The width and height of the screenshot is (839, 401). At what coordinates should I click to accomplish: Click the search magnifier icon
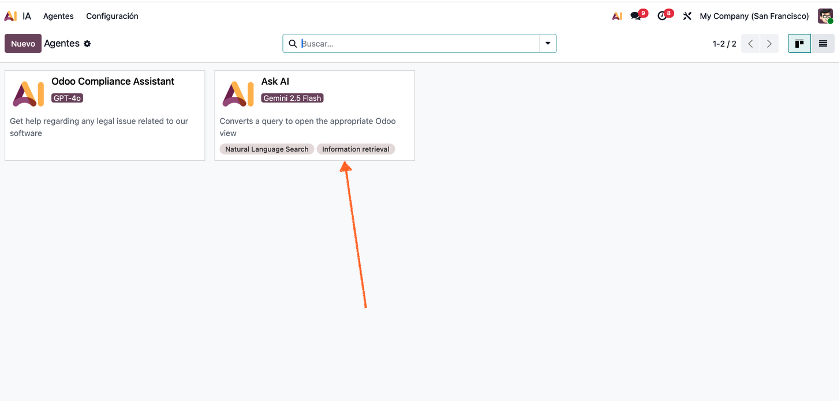(293, 43)
